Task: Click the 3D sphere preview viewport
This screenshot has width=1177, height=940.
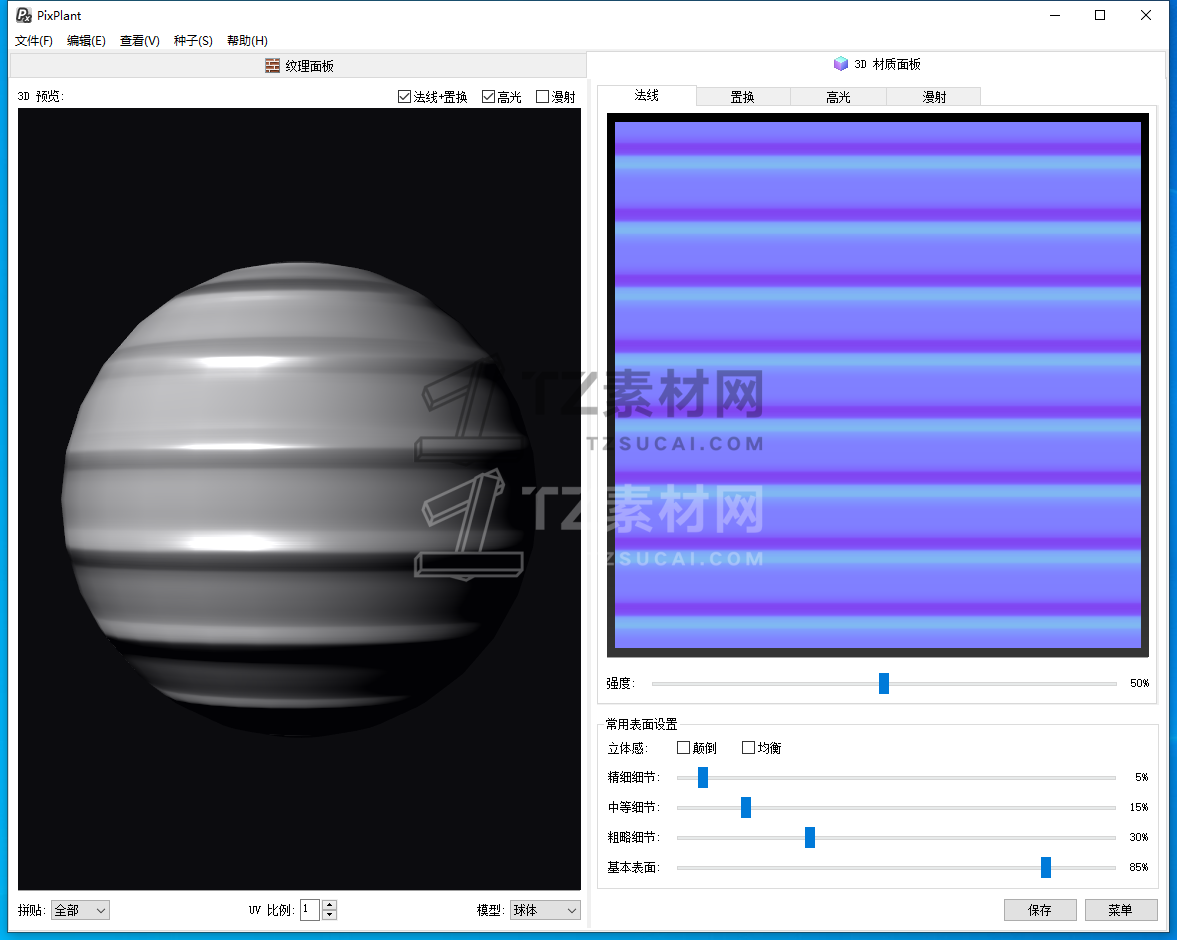Action: point(300,499)
